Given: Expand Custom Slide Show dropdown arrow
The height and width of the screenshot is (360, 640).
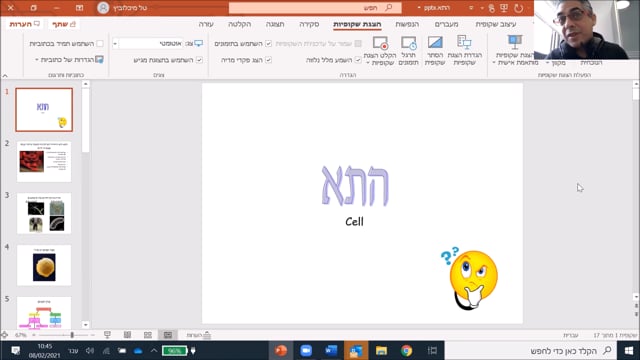Looking at the screenshot, I should coord(494,63).
